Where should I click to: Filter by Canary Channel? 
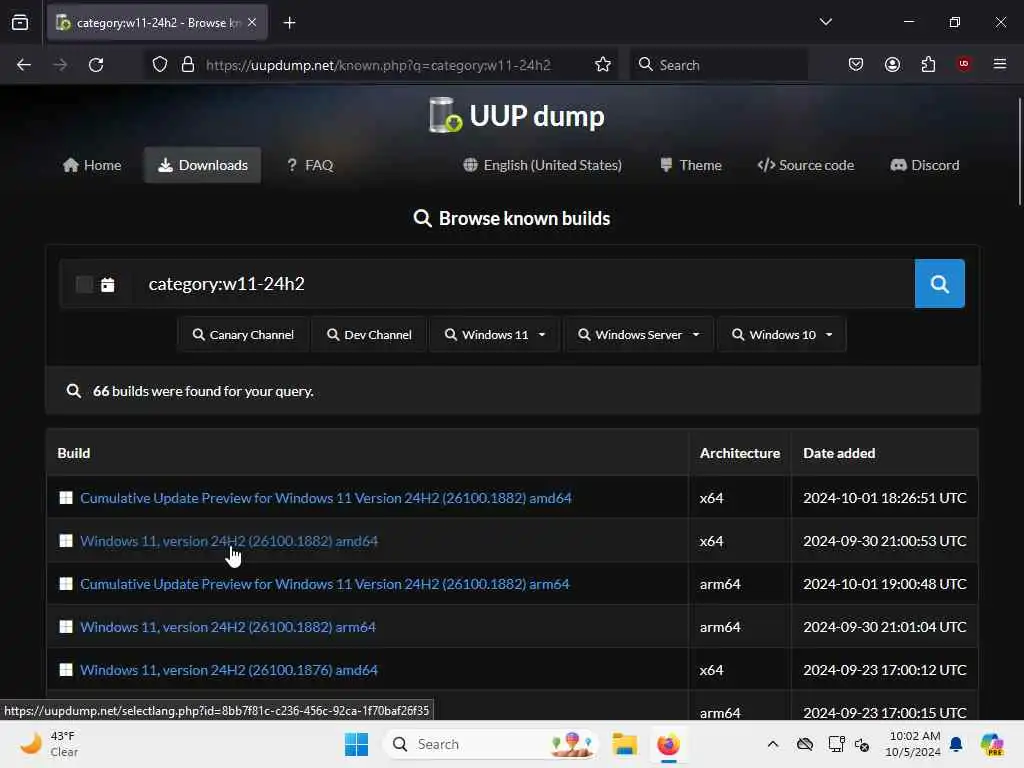point(243,334)
